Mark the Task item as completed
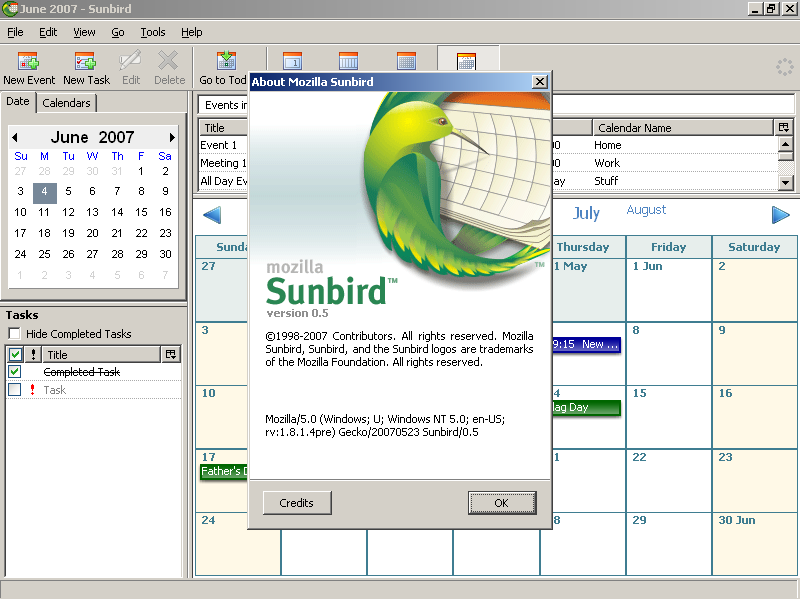This screenshot has width=800, height=600. coord(15,390)
